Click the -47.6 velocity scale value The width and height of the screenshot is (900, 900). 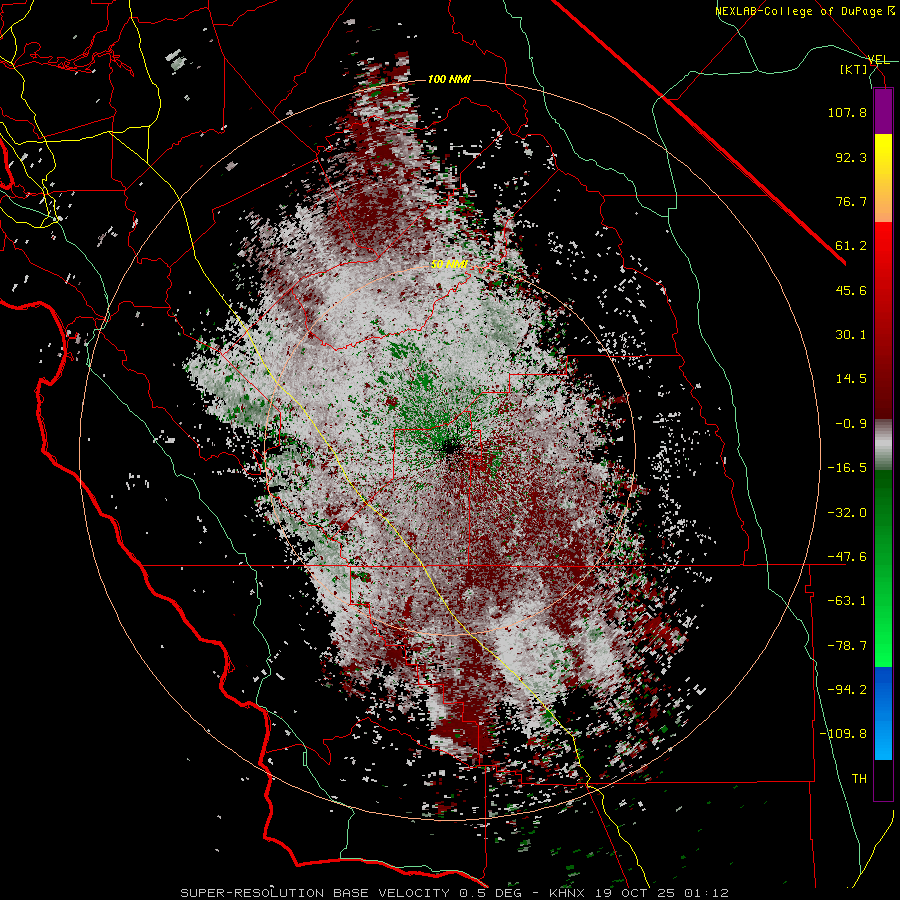tap(847, 557)
